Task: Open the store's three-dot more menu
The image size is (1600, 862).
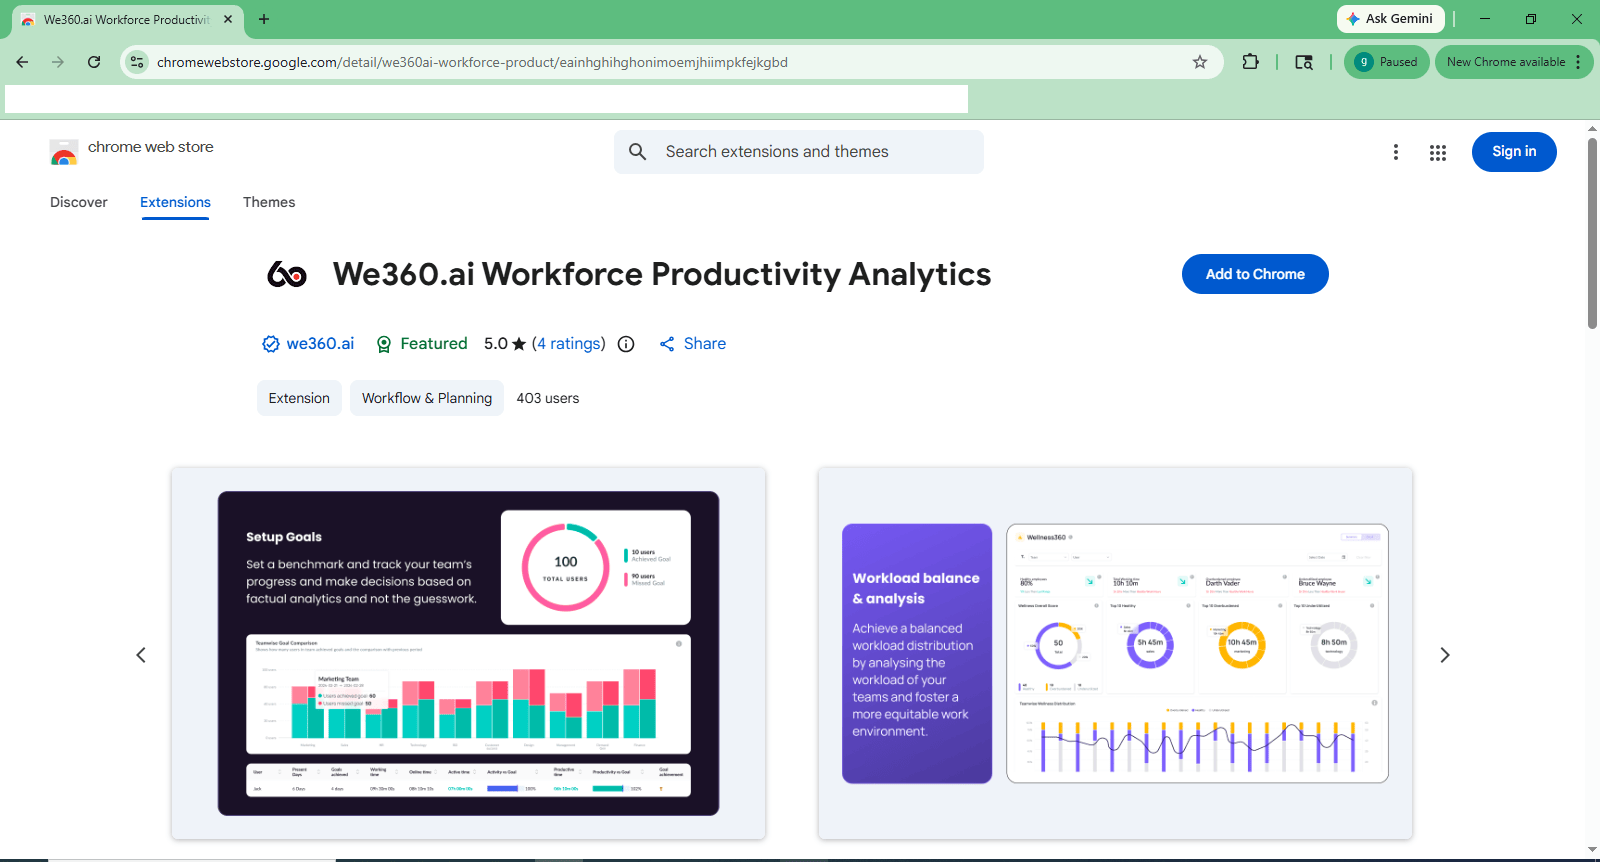Action: 1396,152
